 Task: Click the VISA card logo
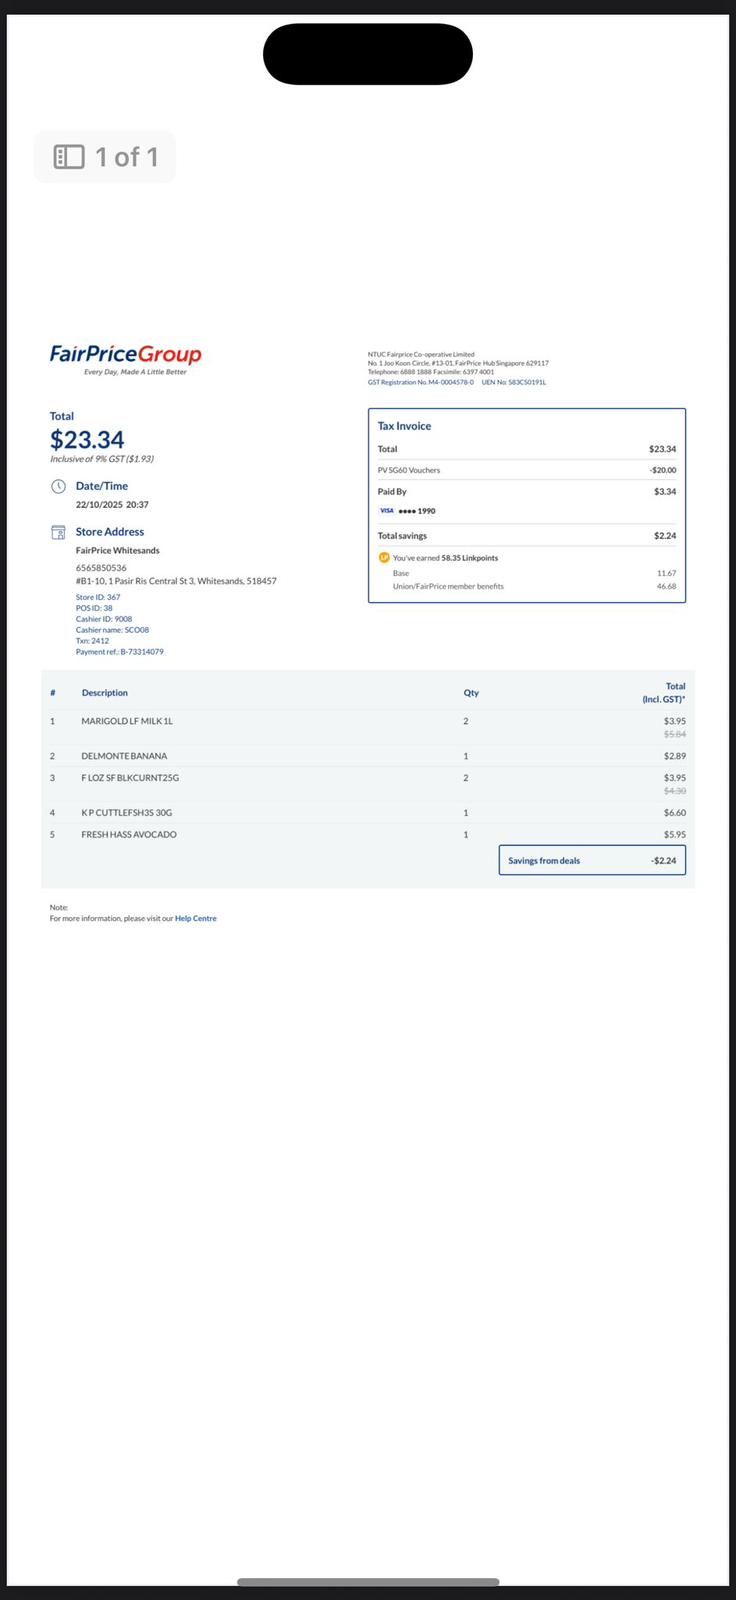click(386, 511)
